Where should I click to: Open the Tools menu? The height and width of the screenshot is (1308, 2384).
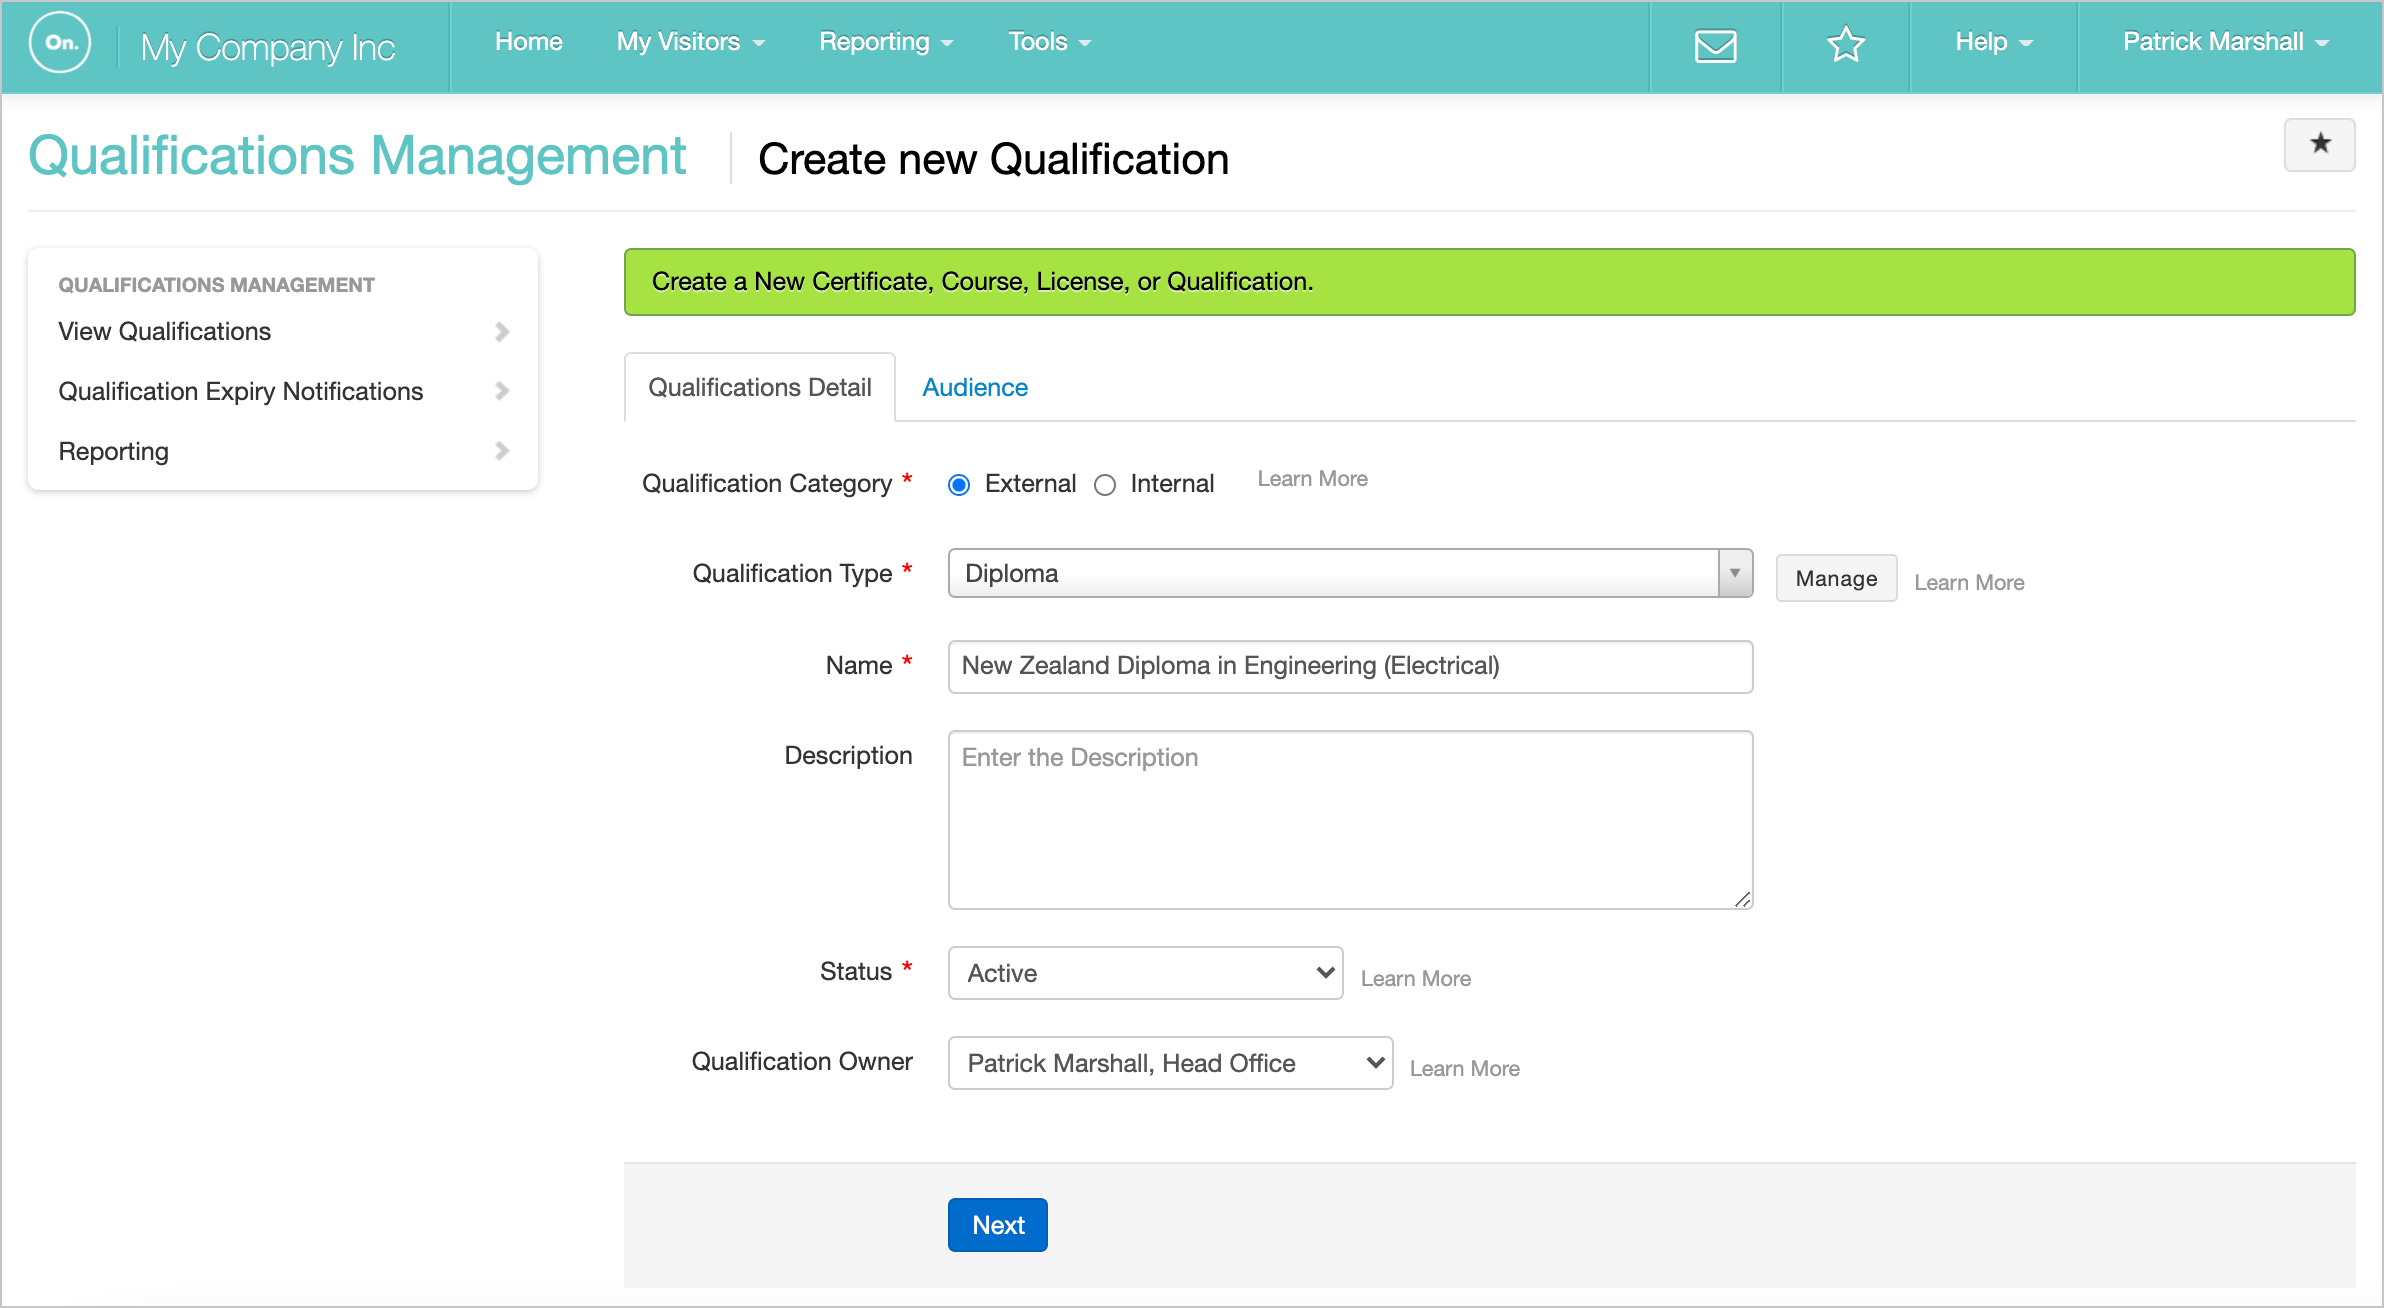[x=1048, y=42]
